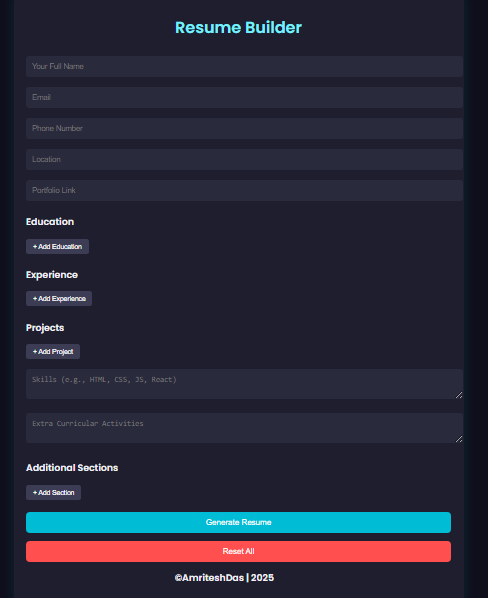The height and width of the screenshot is (598, 488).
Task: Add a new Experience entry
Action: click(59, 299)
